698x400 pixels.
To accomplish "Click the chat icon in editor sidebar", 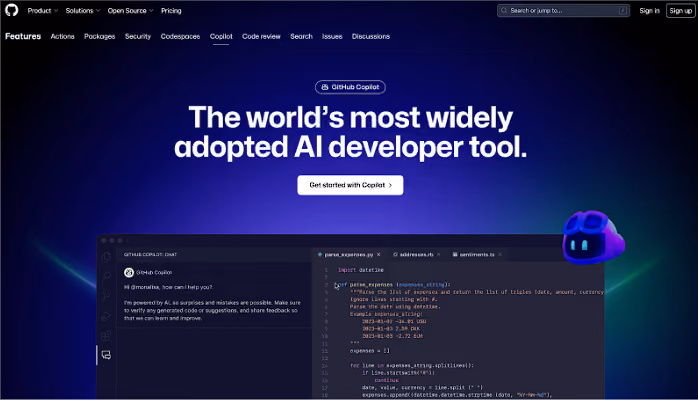I will tap(106, 355).
